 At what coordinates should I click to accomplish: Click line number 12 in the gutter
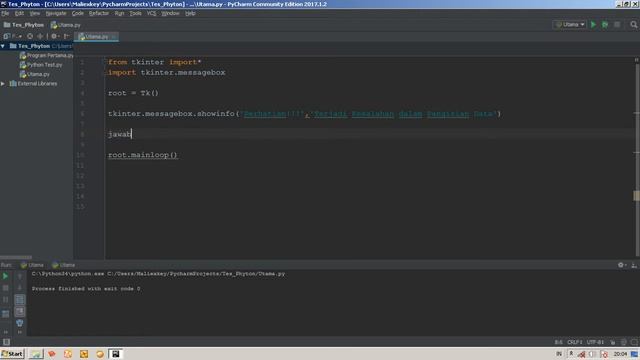click(x=80, y=176)
